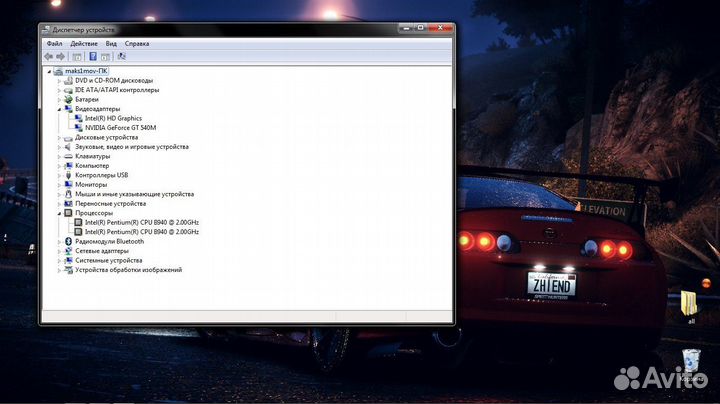
Task: Open the Файл menu
Action: pos(54,44)
